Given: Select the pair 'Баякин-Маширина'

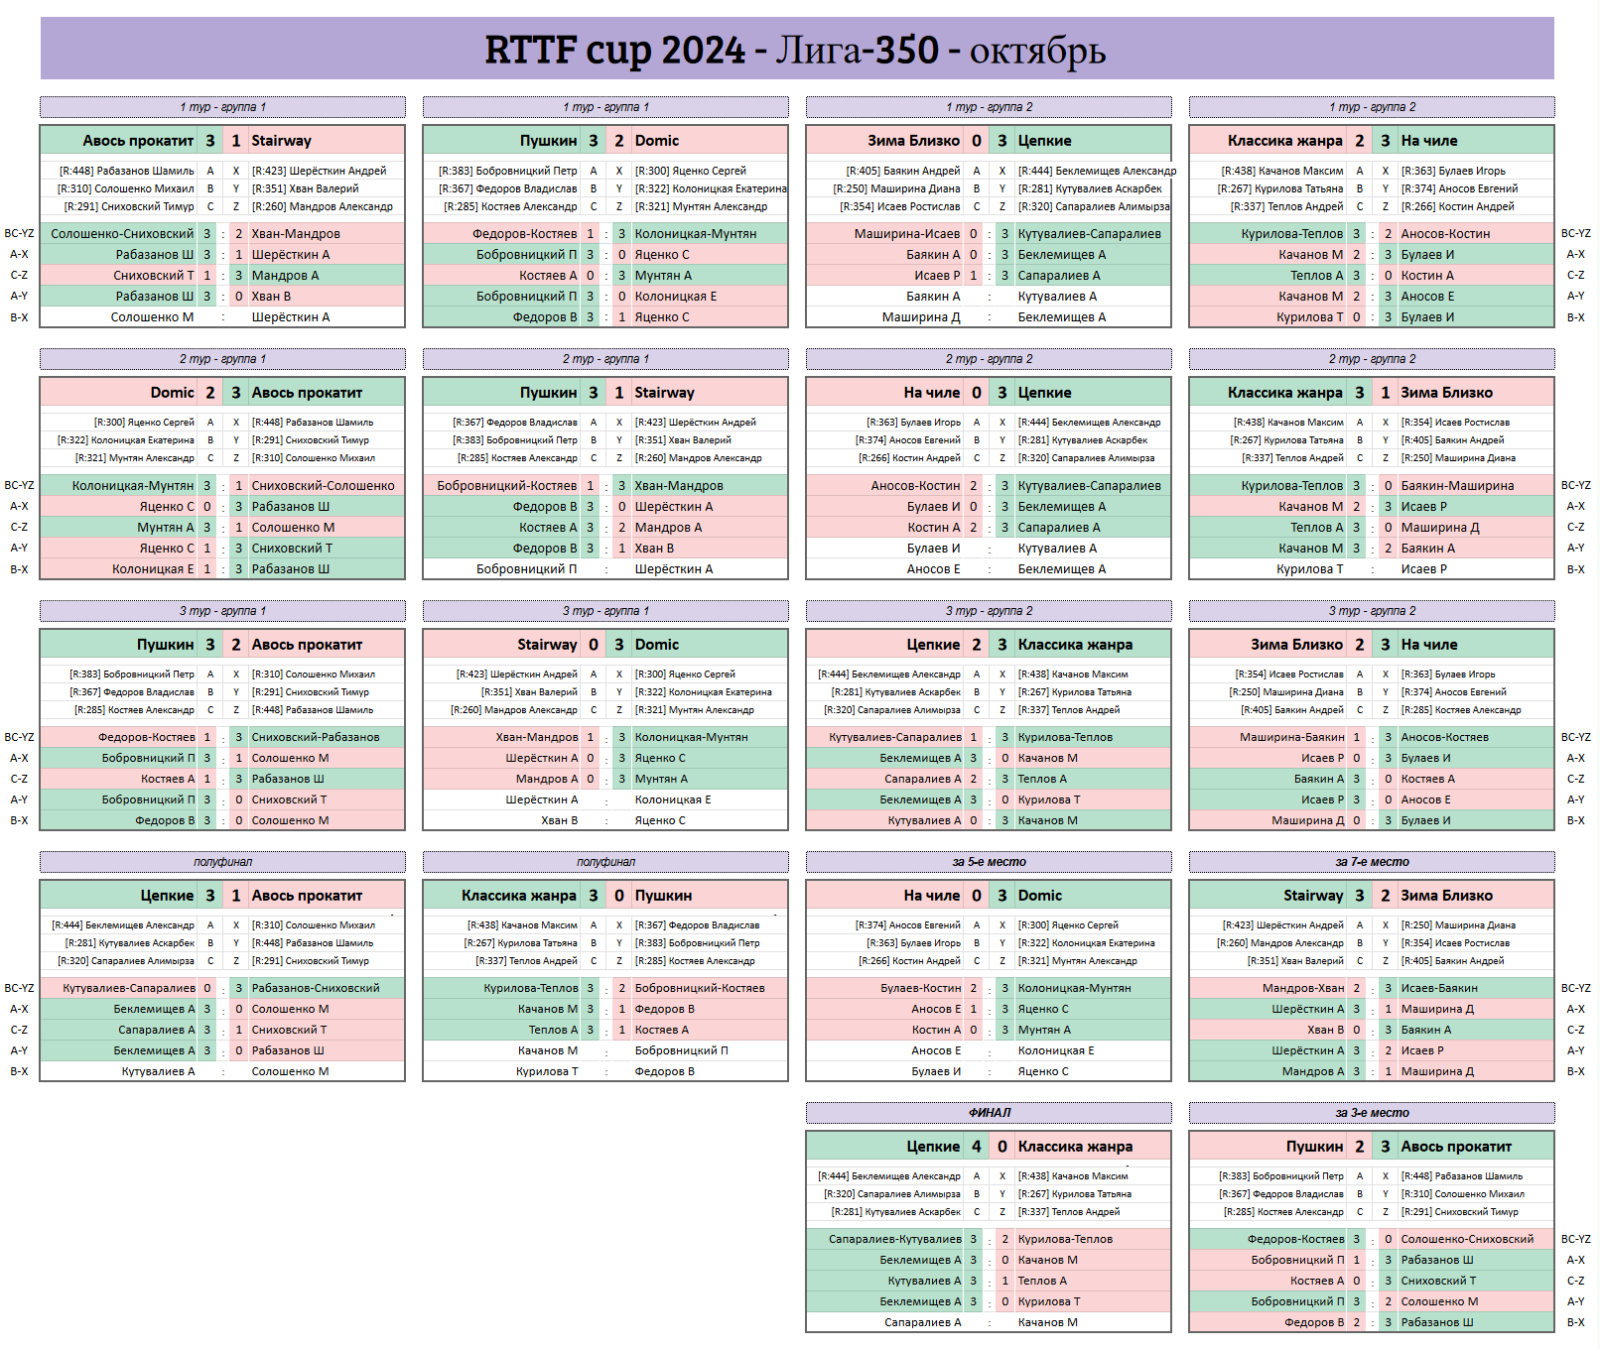Looking at the screenshot, I should [1457, 486].
